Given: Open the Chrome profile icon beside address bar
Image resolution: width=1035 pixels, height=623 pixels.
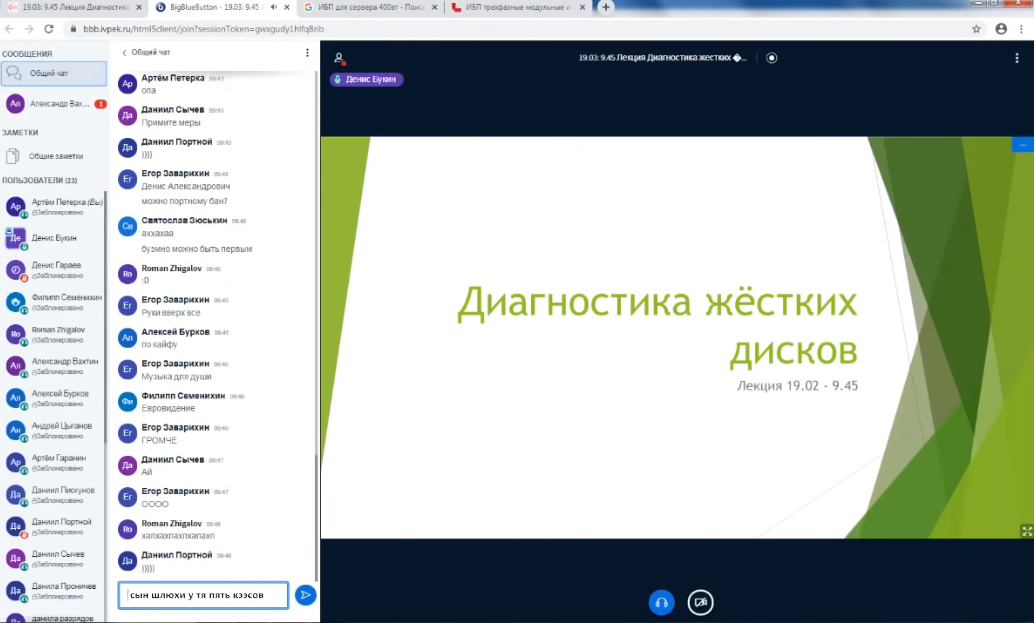Looking at the screenshot, I should point(1000,30).
